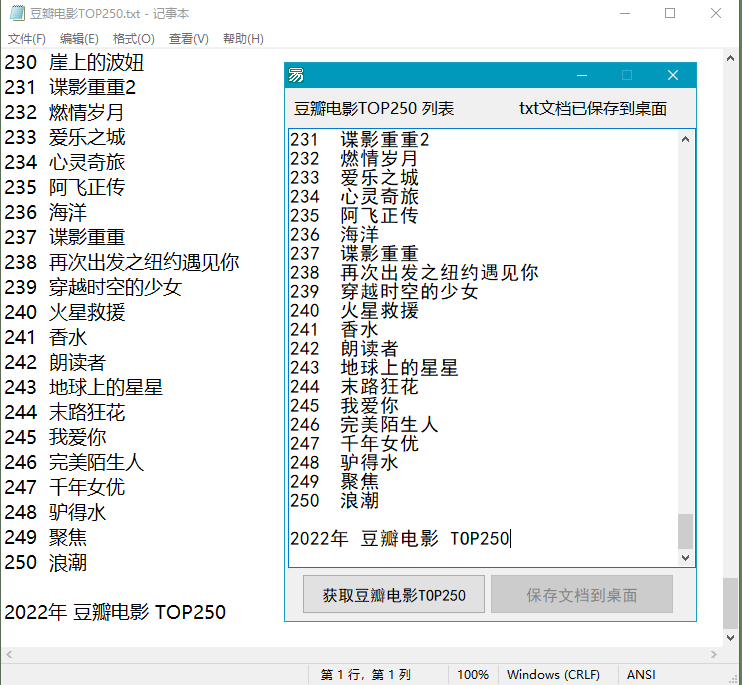This screenshot has width=742, height=685.
Task: Click the txt文档已保存到桌面 status label
Action: pyautogui.click(x=593, y=108)
